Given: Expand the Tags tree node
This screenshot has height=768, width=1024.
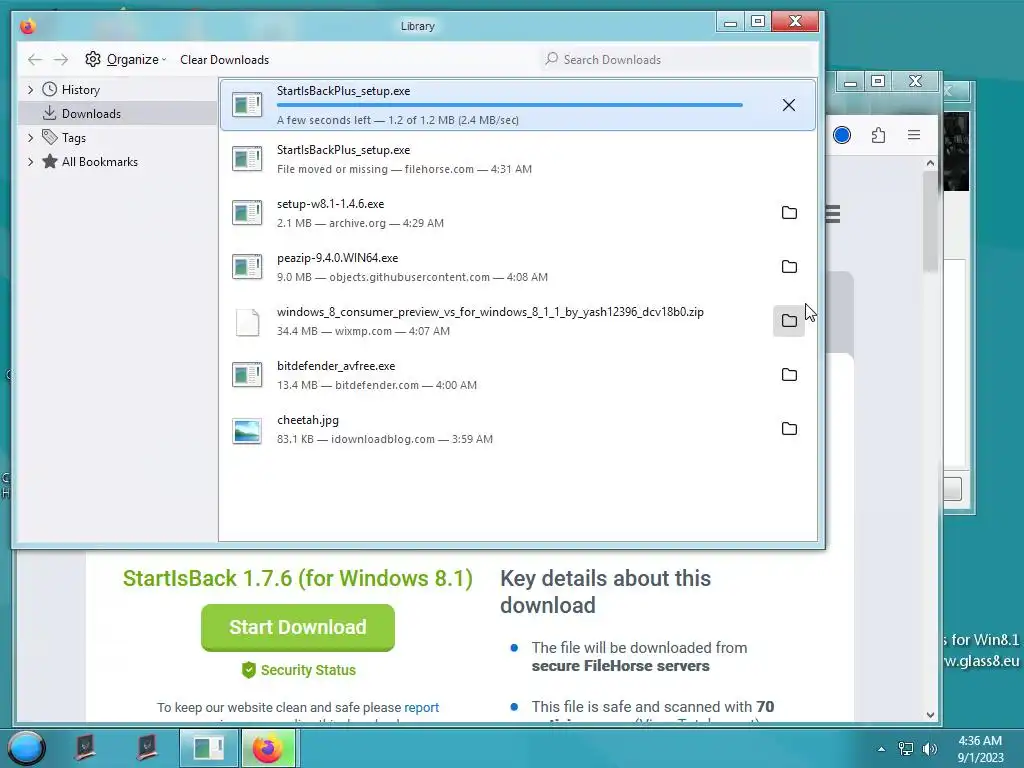Looking at the screenshot, I should (30, 138).
